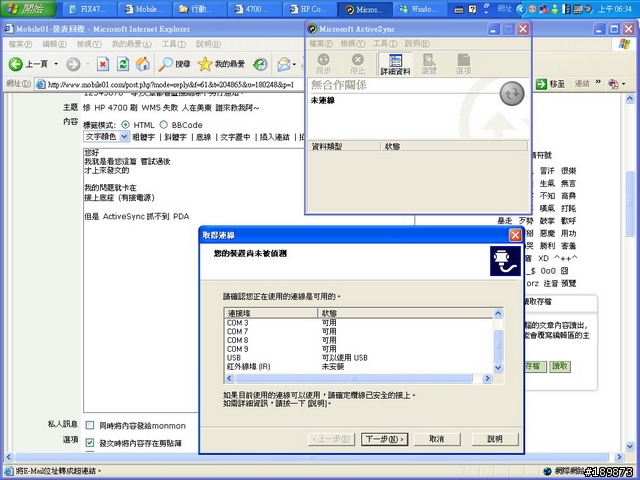Select the BBCode tag mode radio button

tap(164, 124)
